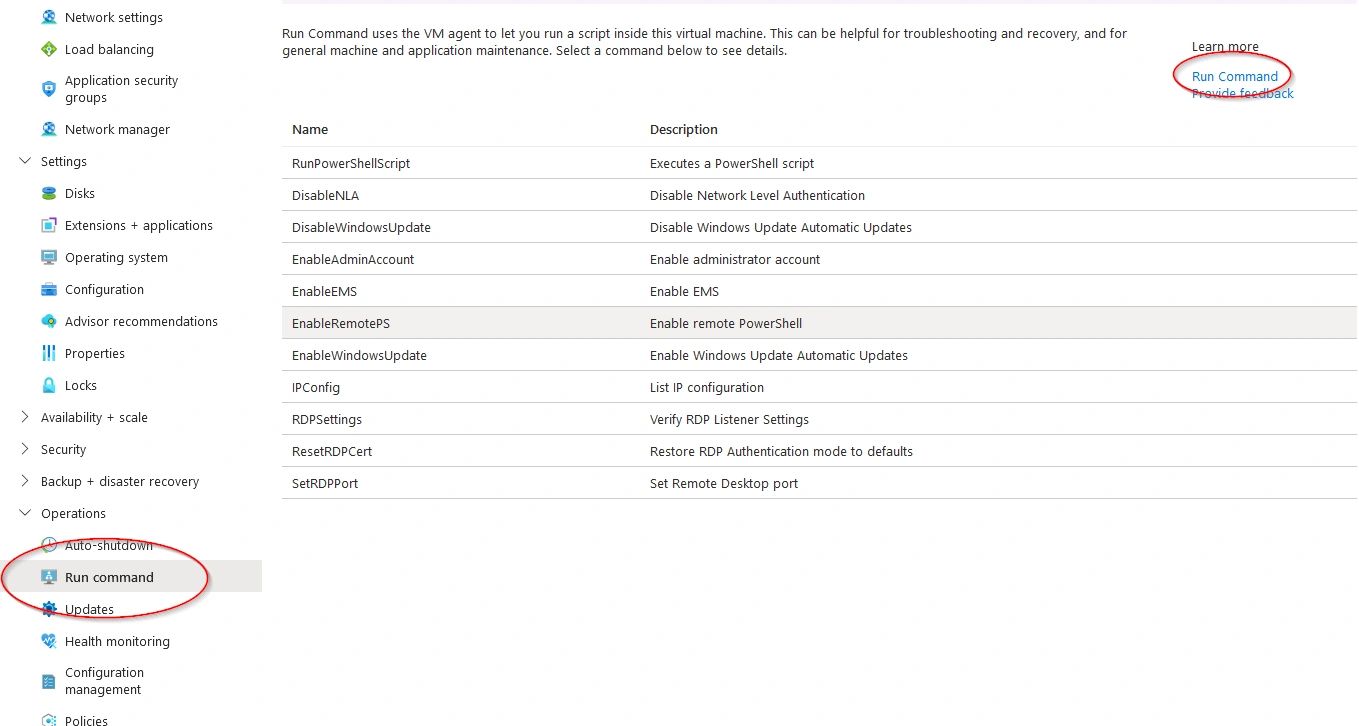Image resolution: width=1359 pixels, height=726 pixels.
Task: Select the Health monitoring heart icon
Action: pyautogui.click(x=48, y=641)
